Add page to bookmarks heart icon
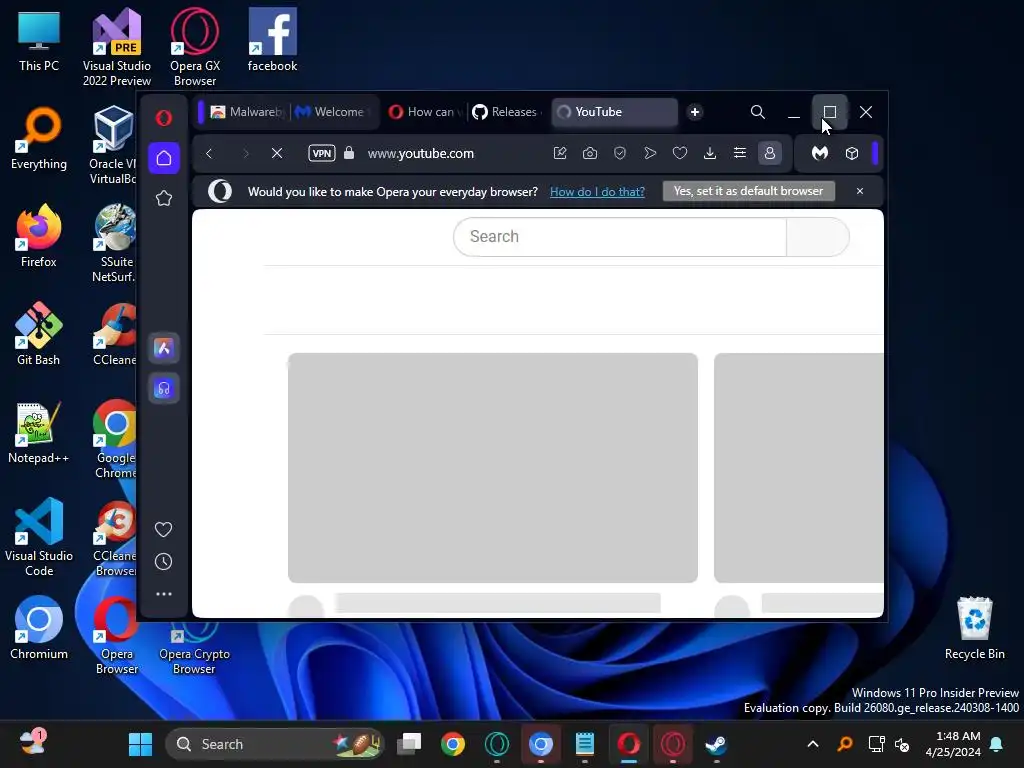 click(680, 153)
